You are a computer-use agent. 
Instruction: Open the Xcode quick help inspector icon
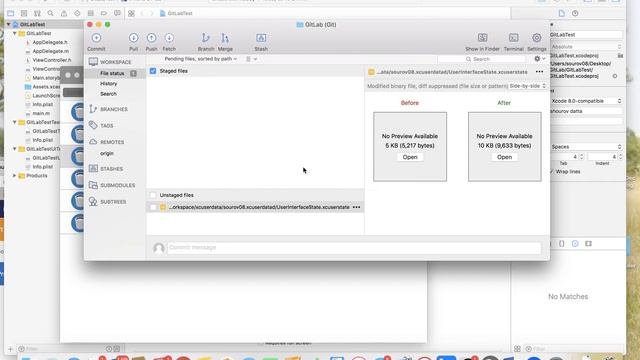point(575,13)
